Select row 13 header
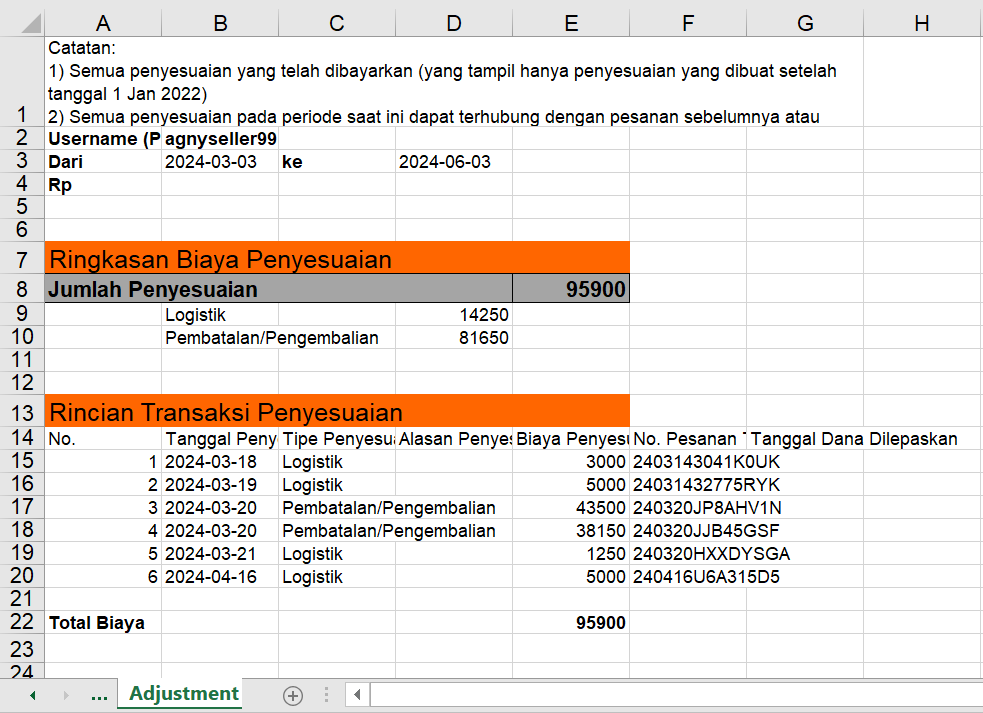 click(22, 412)
